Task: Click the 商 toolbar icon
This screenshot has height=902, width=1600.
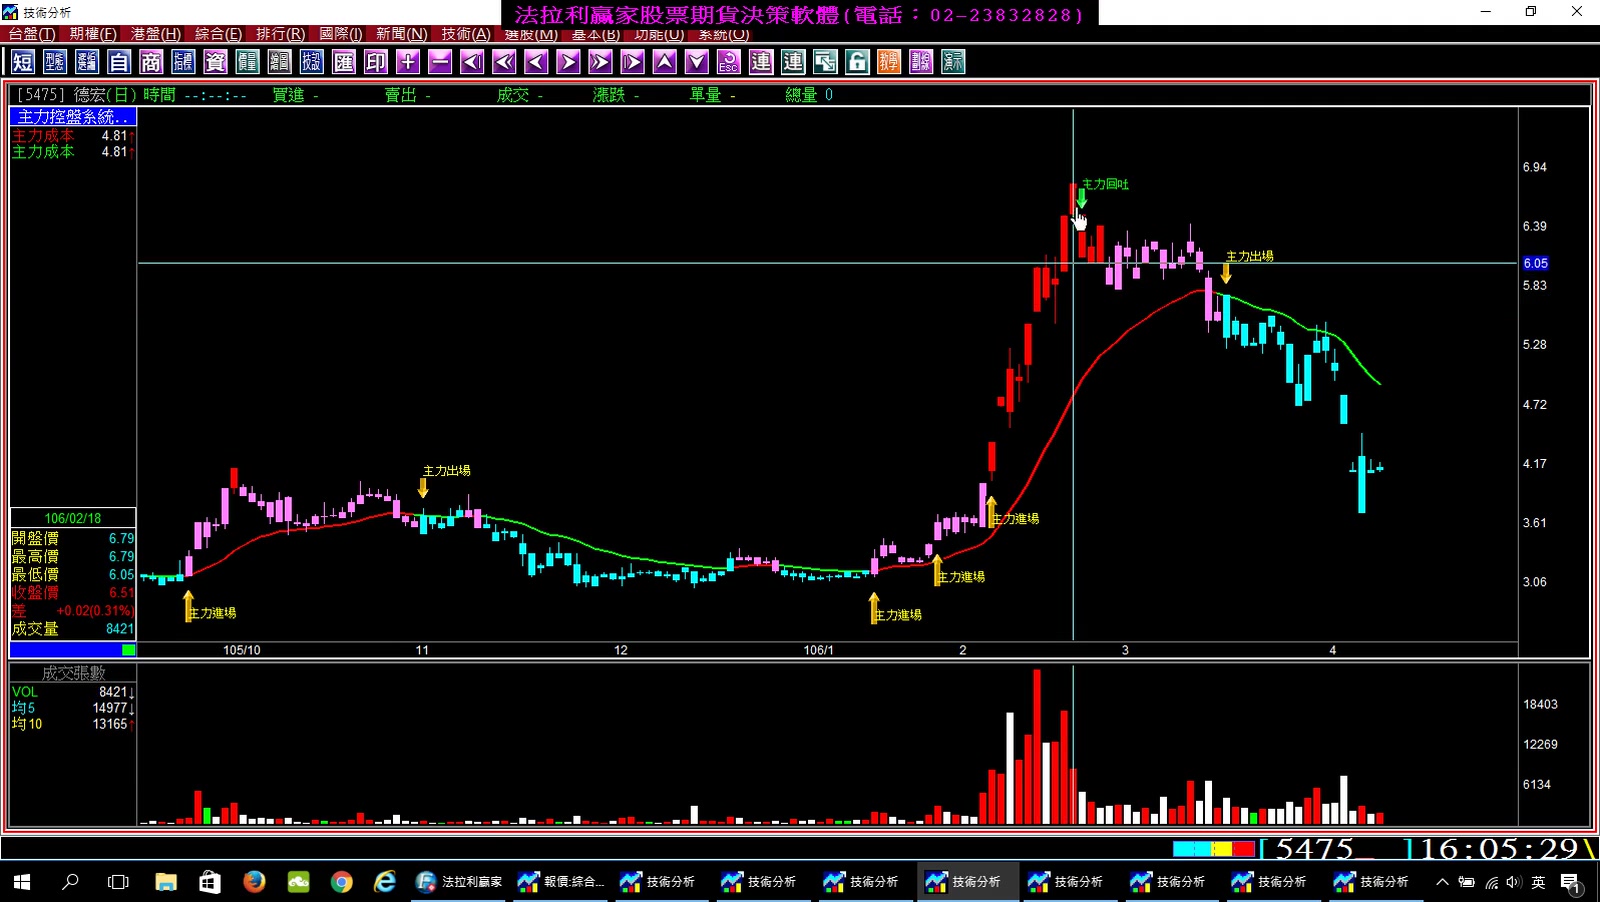Action: tap(151, 62)
